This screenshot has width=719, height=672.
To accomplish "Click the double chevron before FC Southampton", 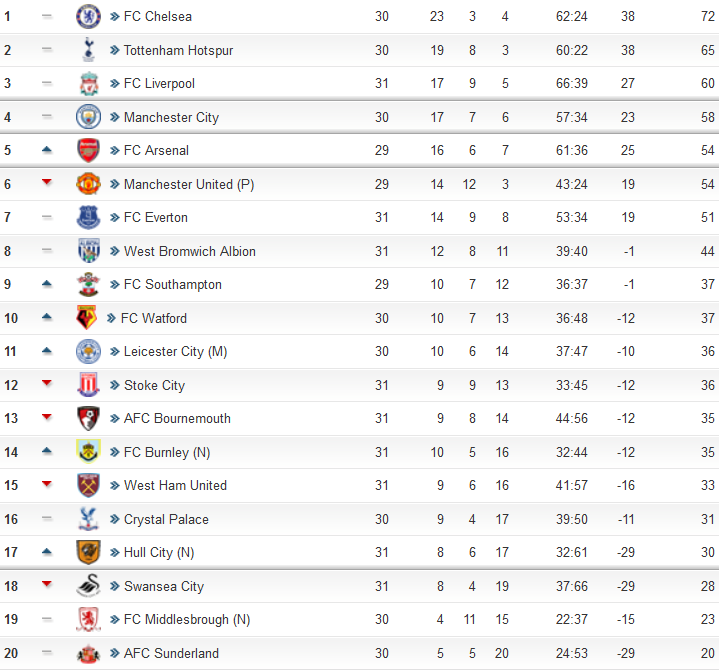I will pyautogui.click(x=115, y=285).
